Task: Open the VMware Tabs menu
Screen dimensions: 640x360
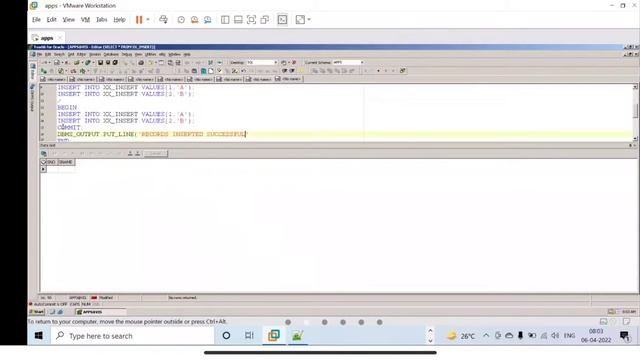Action: point(102,20)
